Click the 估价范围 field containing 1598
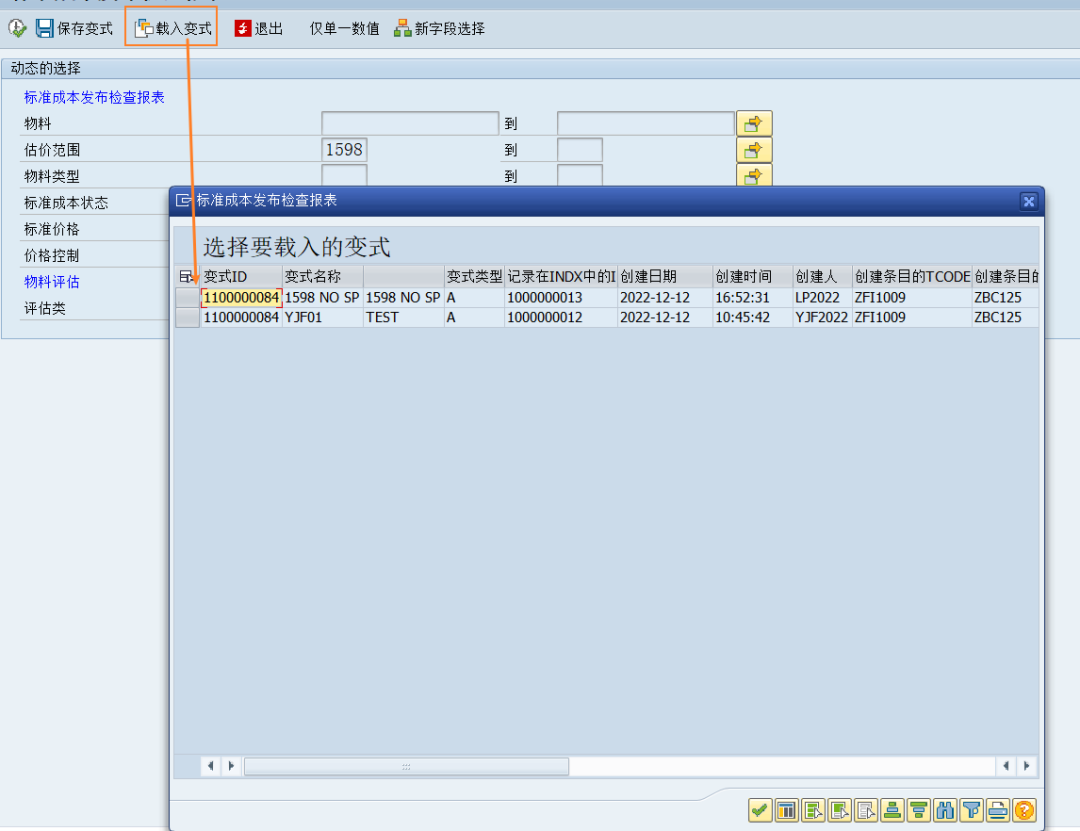1080x831 pixels. [x=344, y=150]
